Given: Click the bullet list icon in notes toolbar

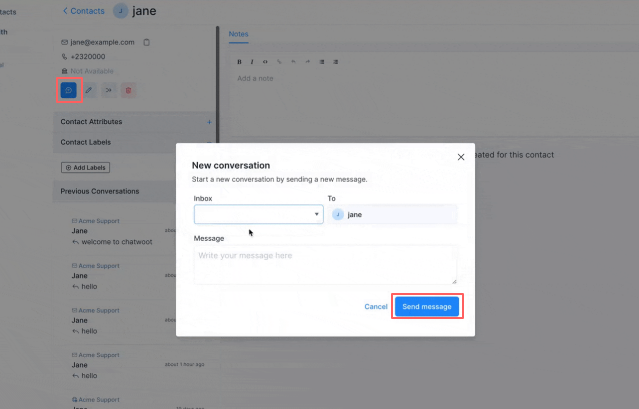Looking at the screenshot, I should point(322,62).
